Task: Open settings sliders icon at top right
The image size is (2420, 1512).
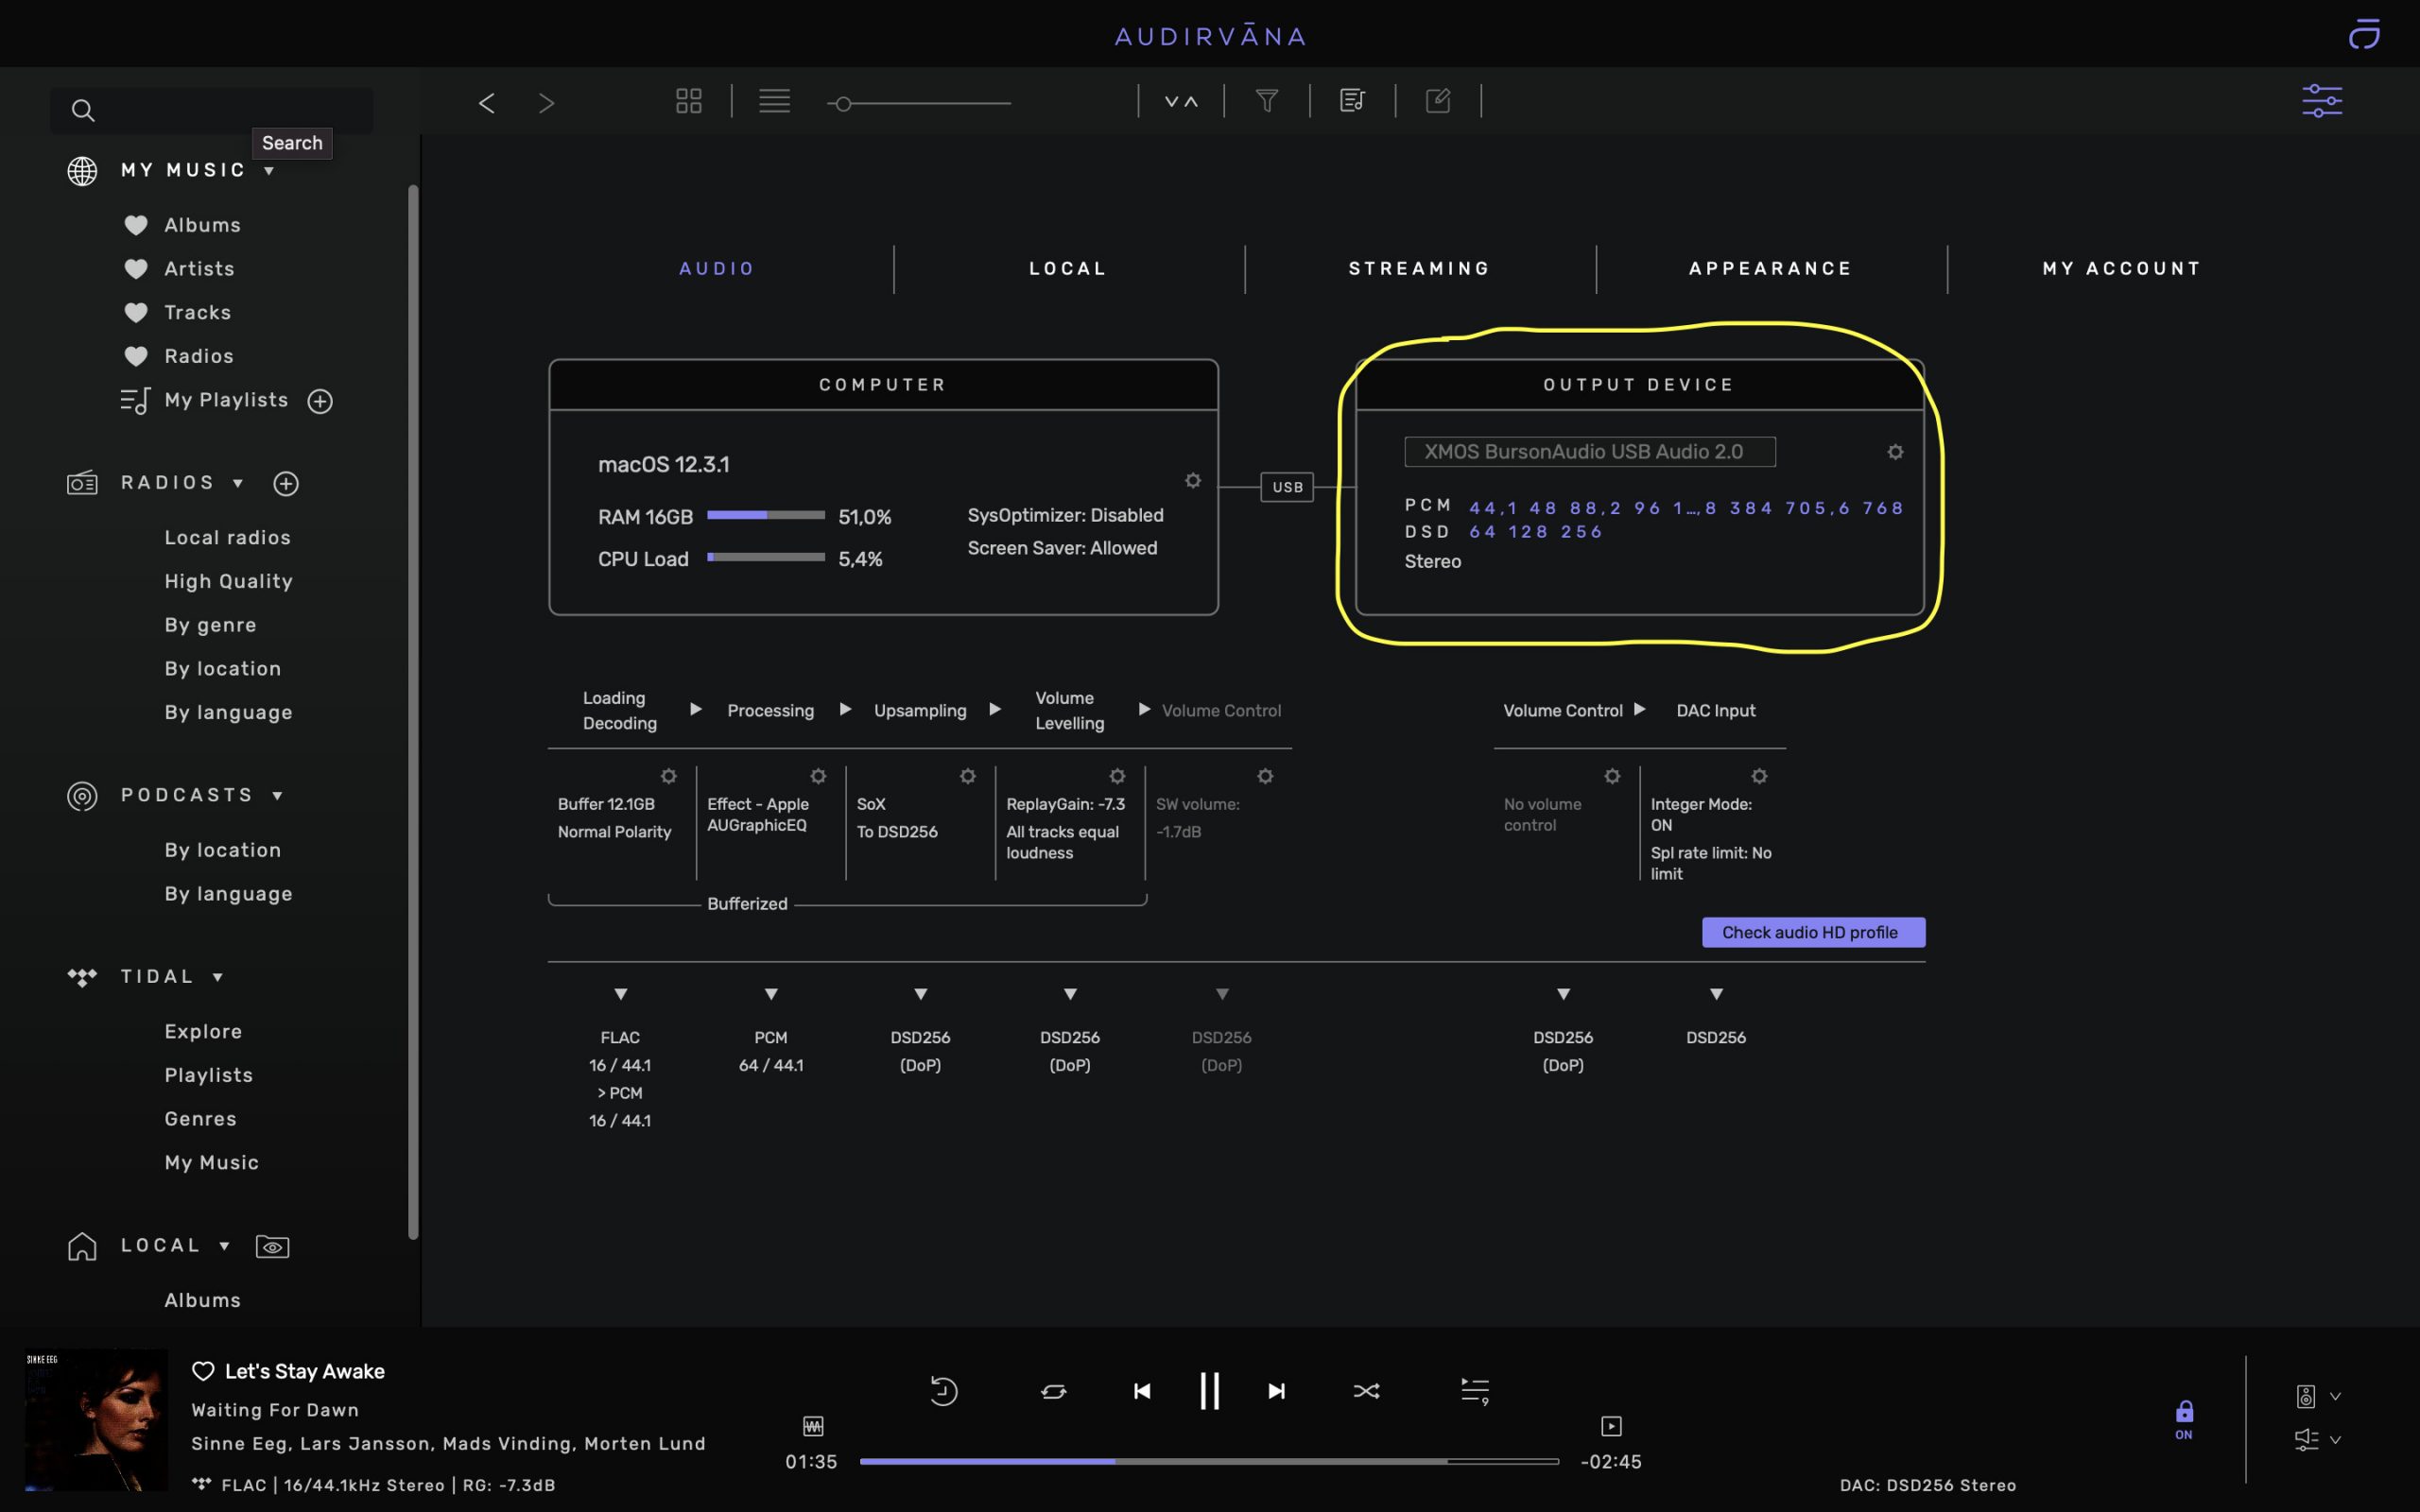Action: [2322, 101]
